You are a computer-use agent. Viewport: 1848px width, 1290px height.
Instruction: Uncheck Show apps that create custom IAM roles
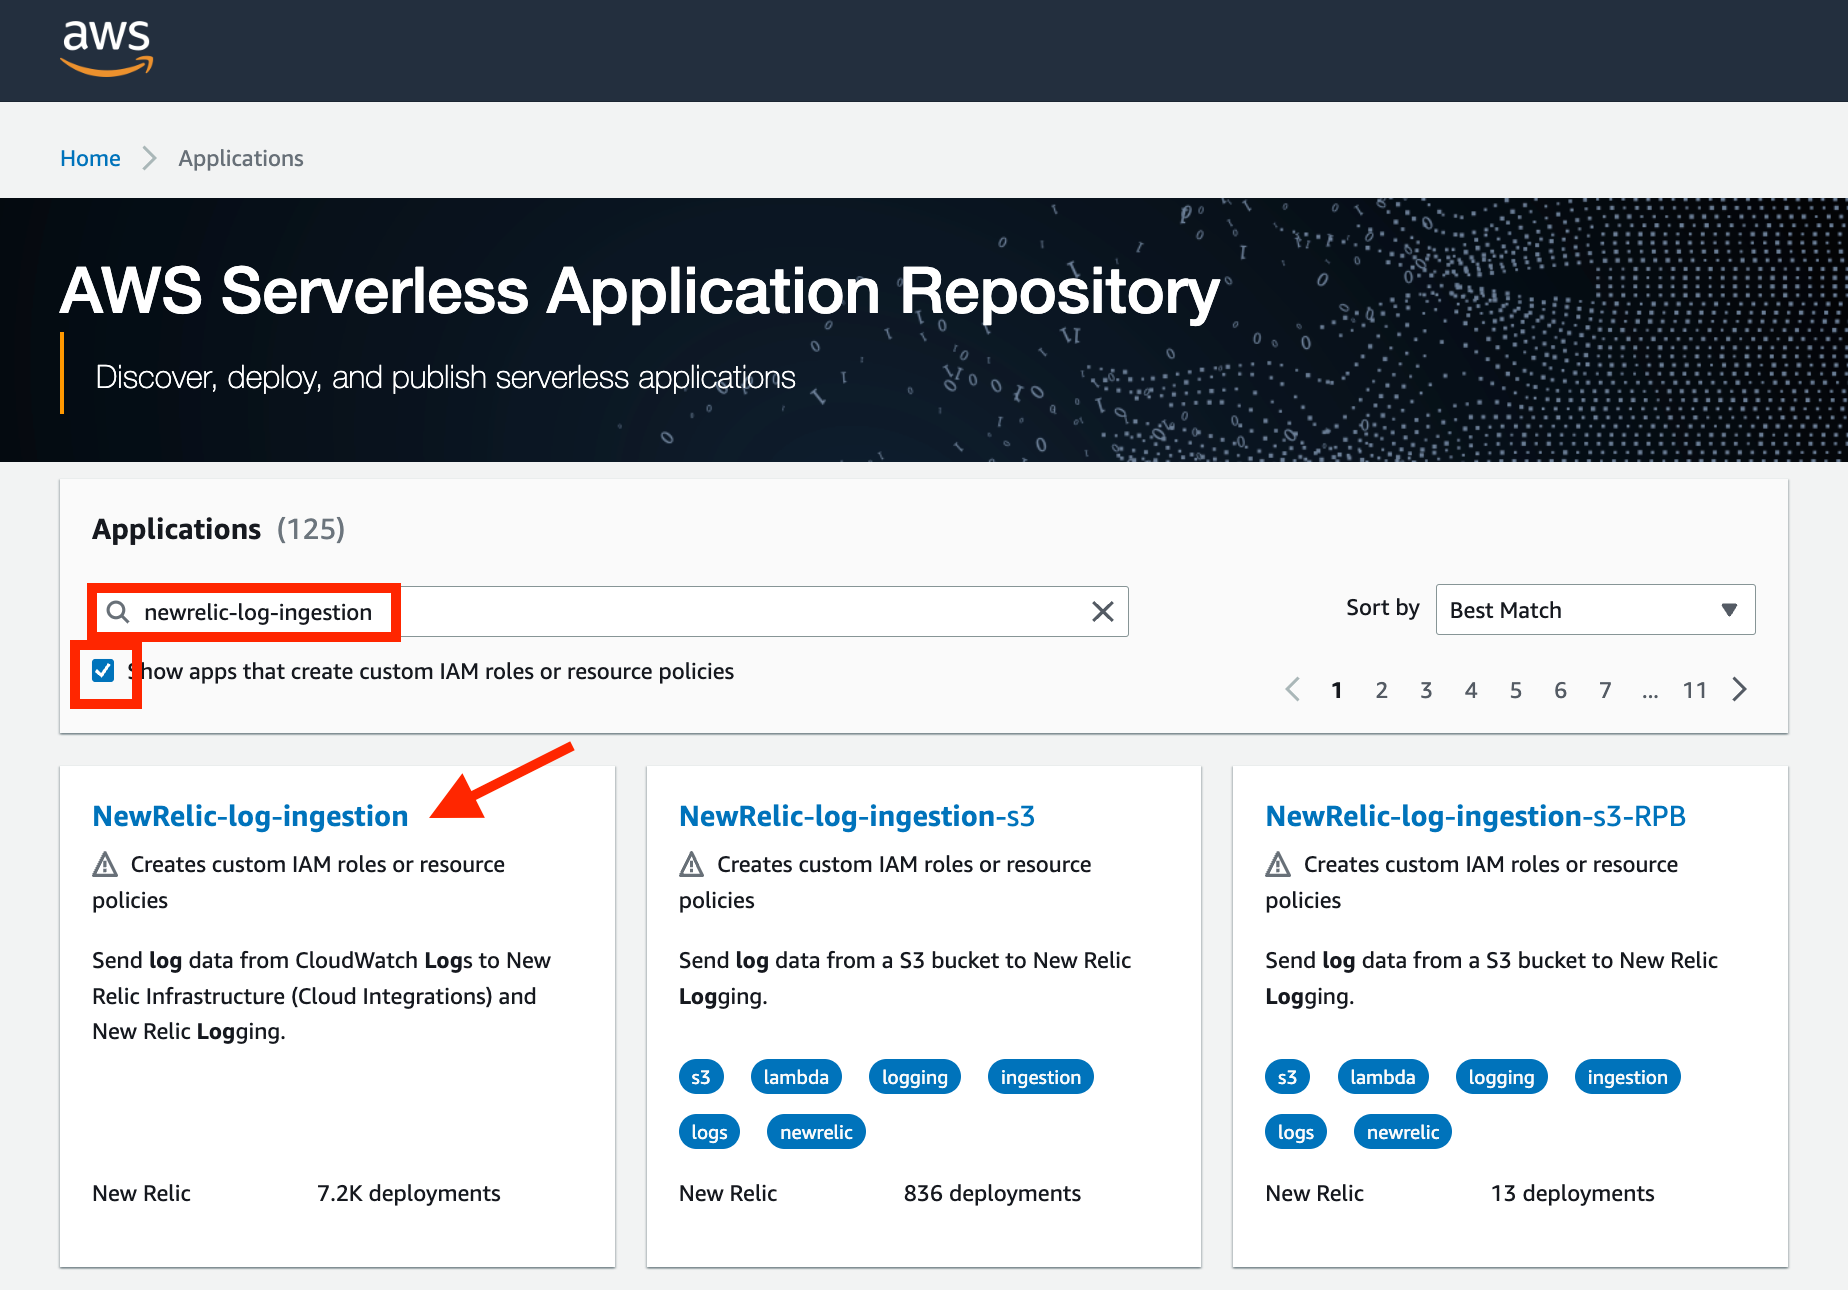(103, 670)
